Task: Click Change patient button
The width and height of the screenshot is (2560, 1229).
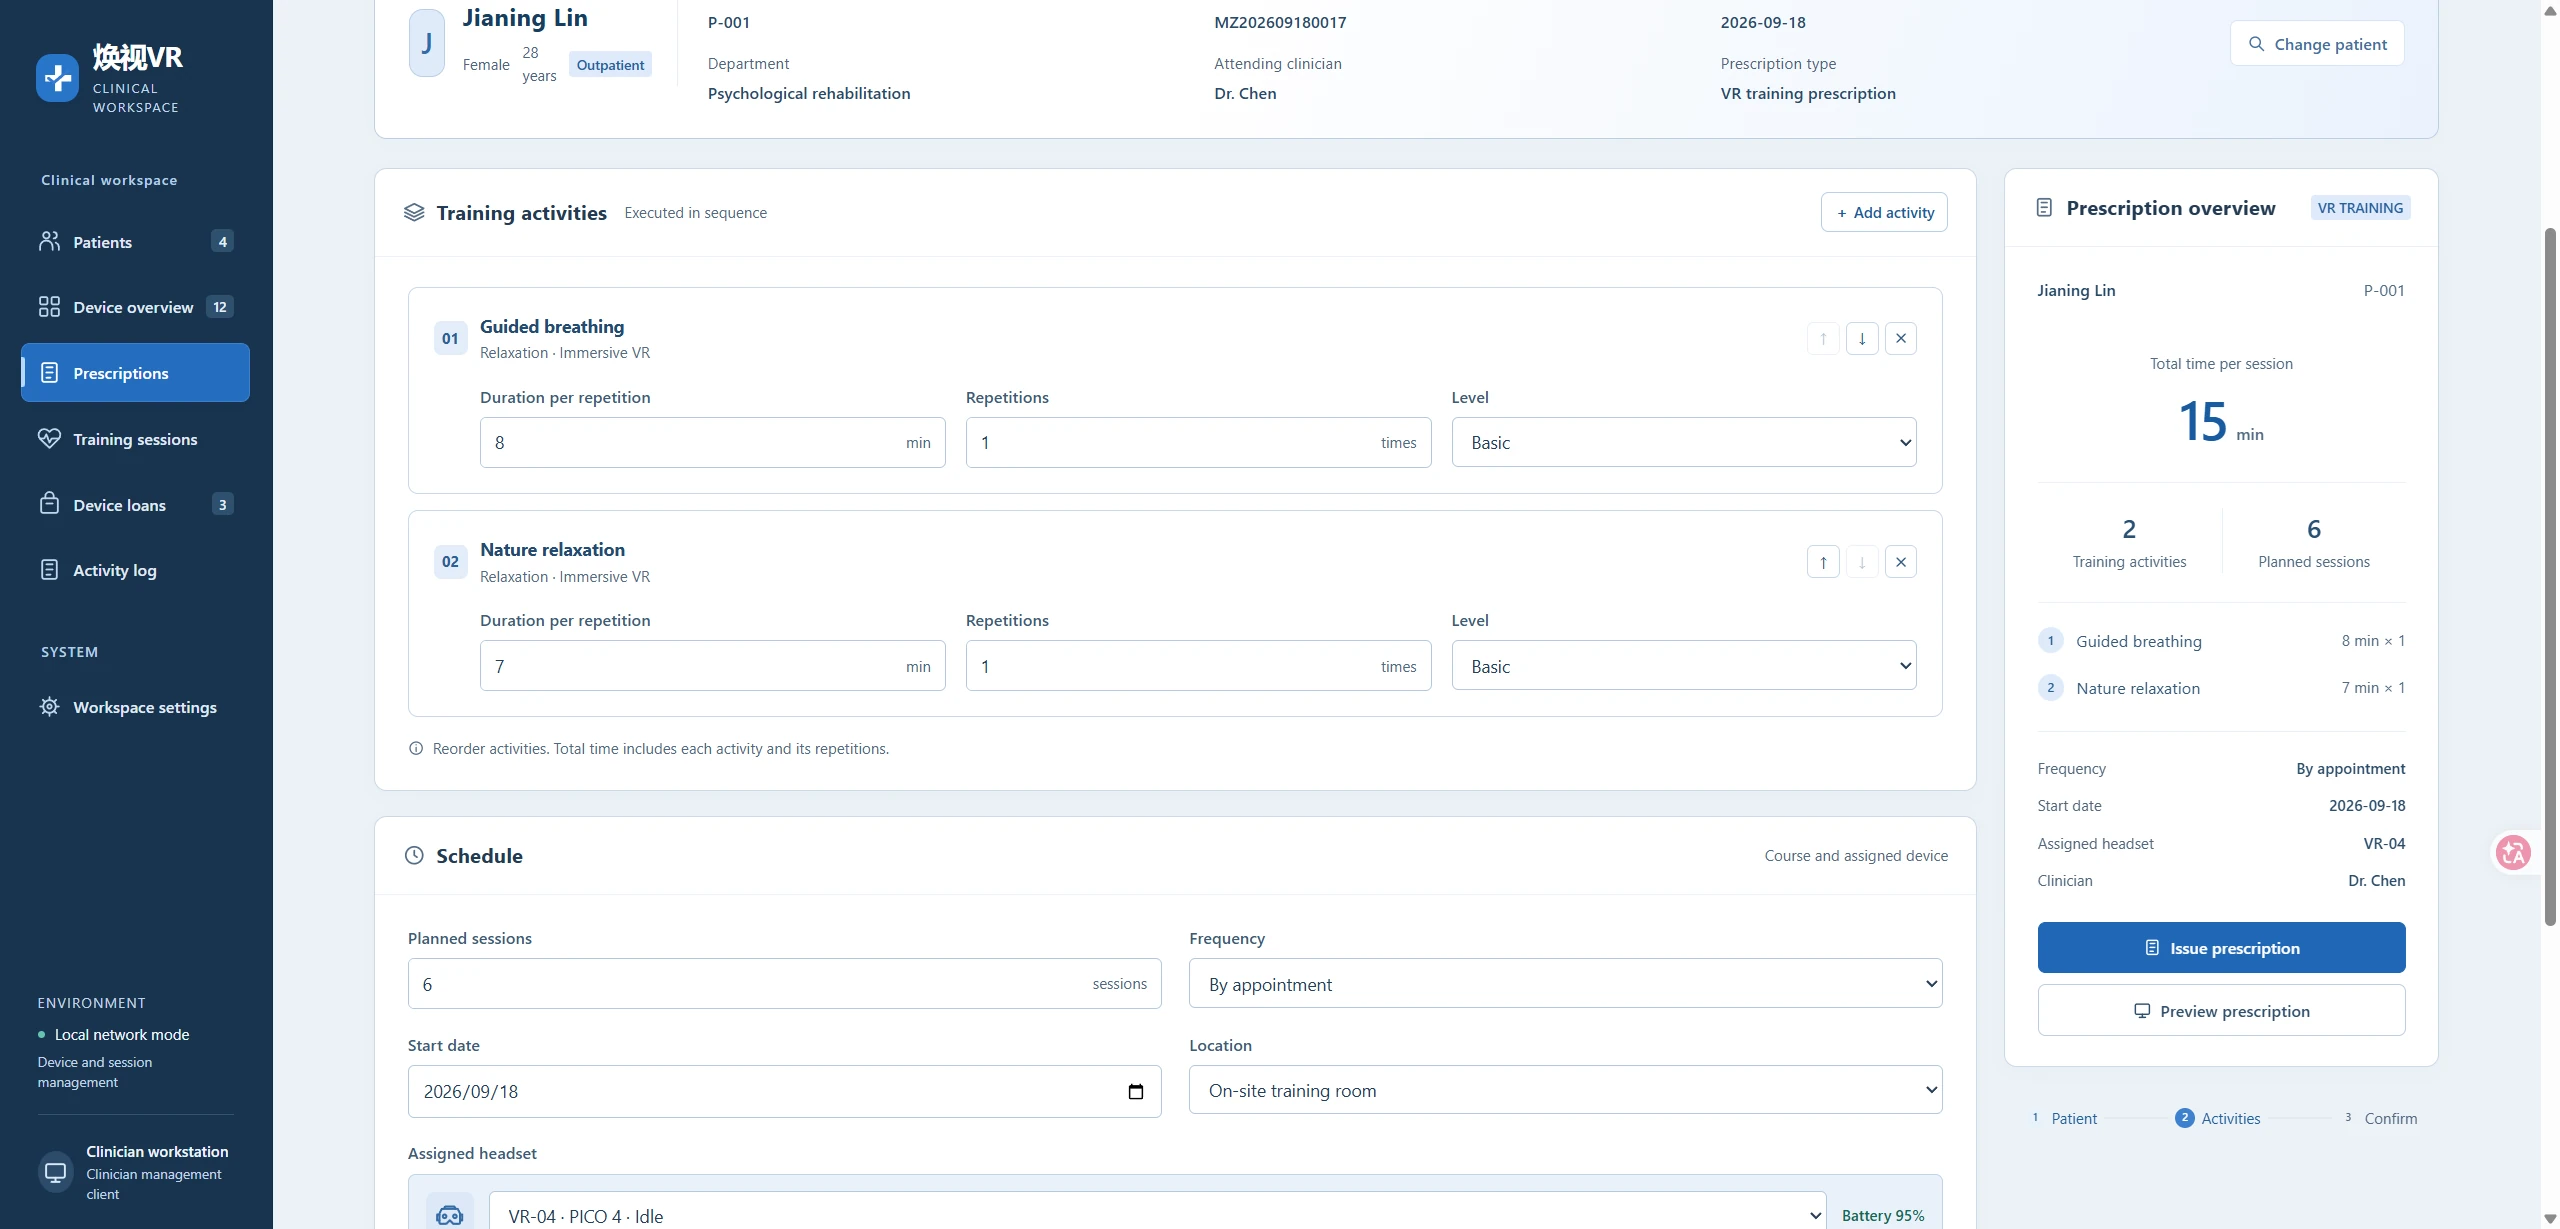Action: [x=2317, y=44]
